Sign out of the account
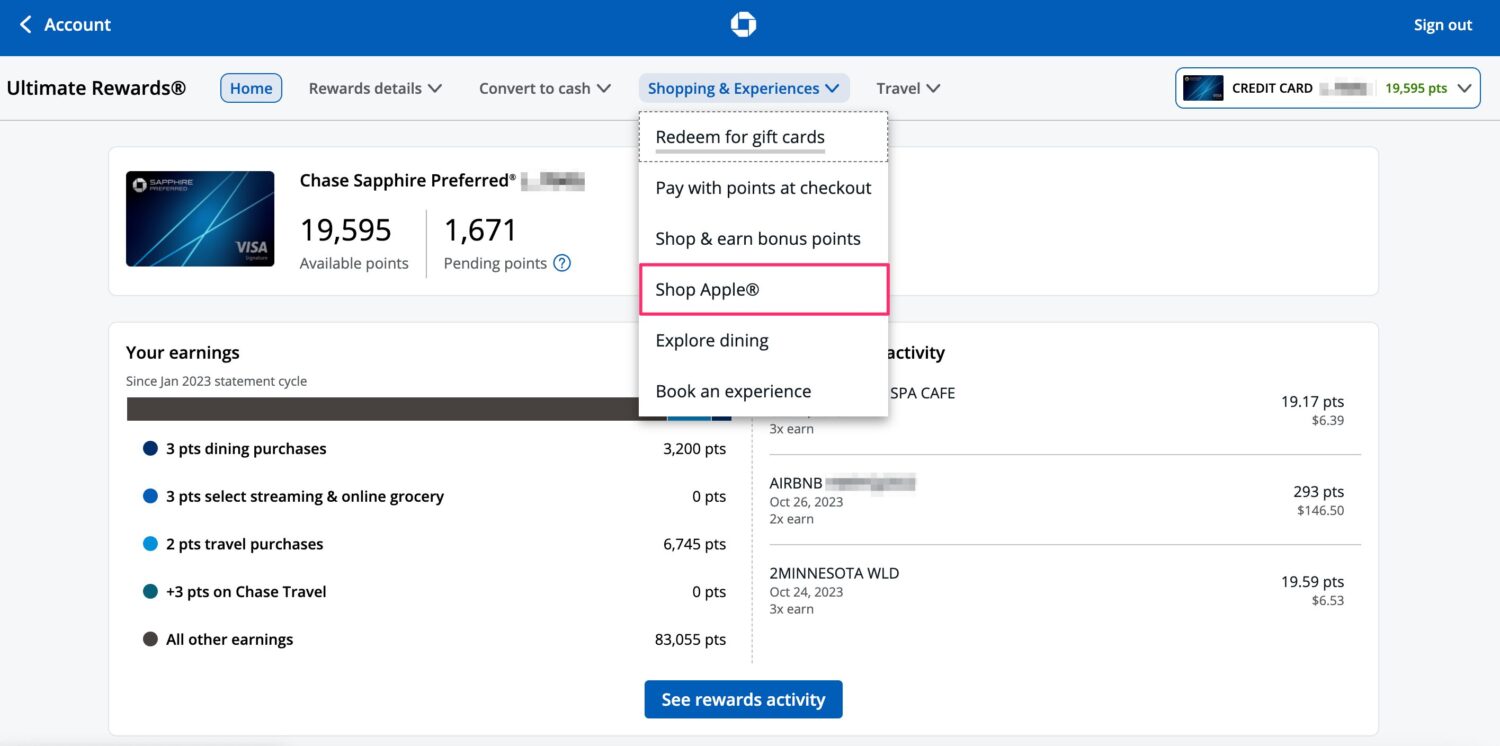The width and height of the screenshot is (1500, 746). pos(1441,23)
